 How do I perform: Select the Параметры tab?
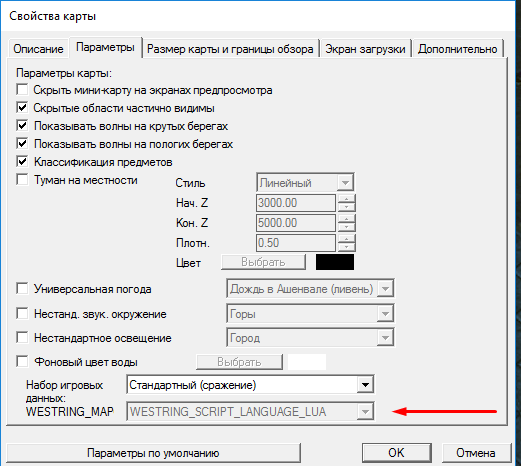coord(105,47)
